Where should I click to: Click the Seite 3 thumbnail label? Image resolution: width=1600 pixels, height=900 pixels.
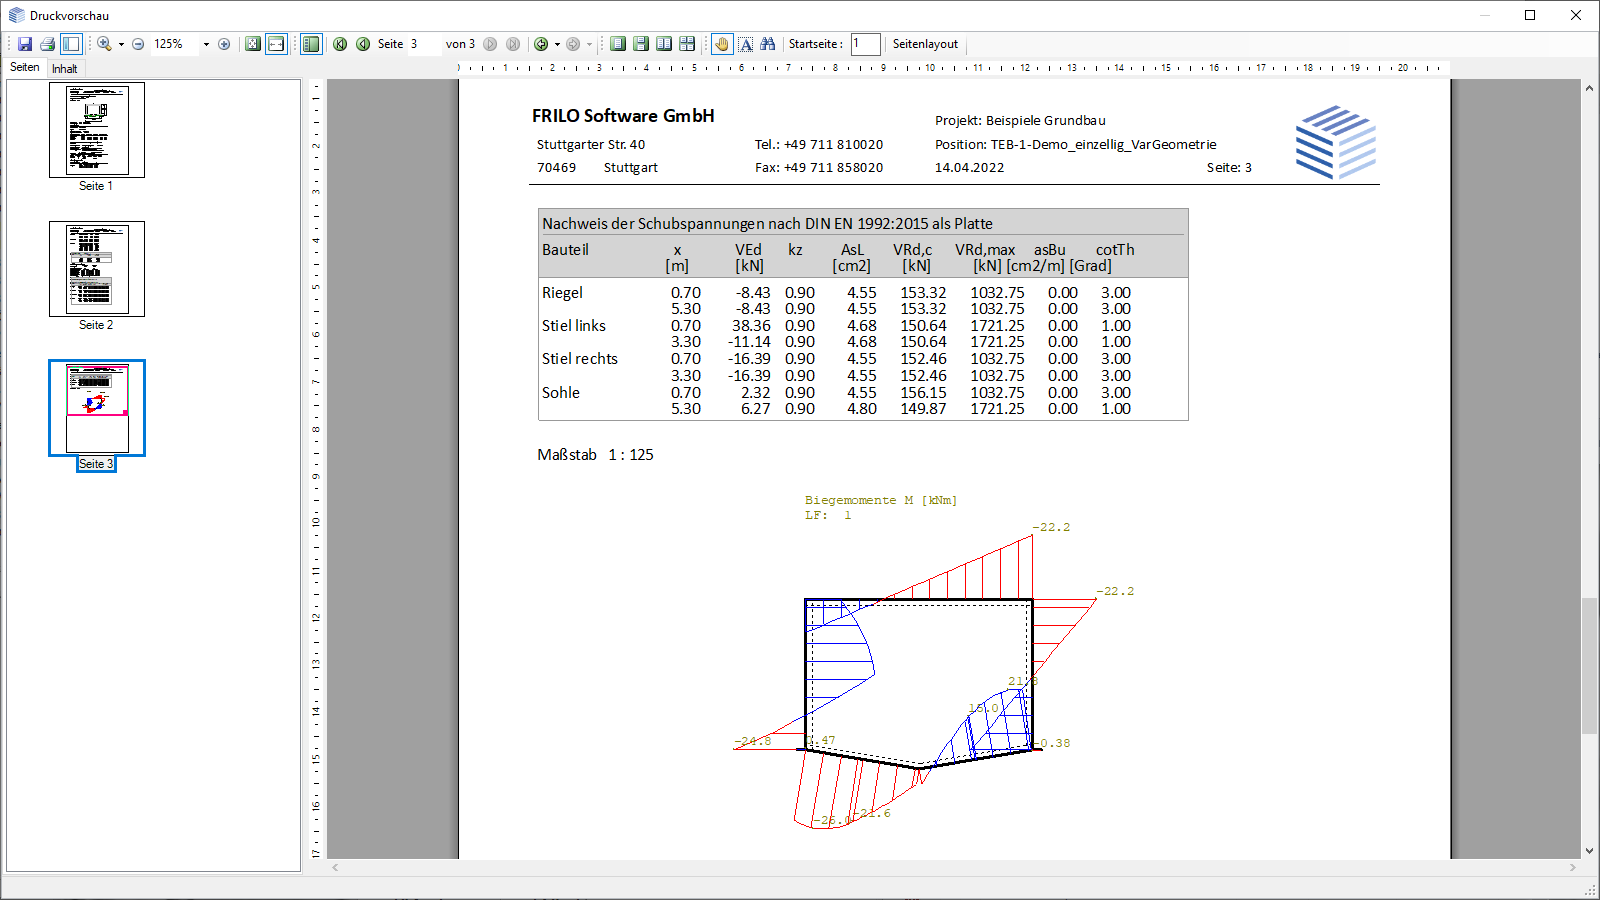pos(96,464)
